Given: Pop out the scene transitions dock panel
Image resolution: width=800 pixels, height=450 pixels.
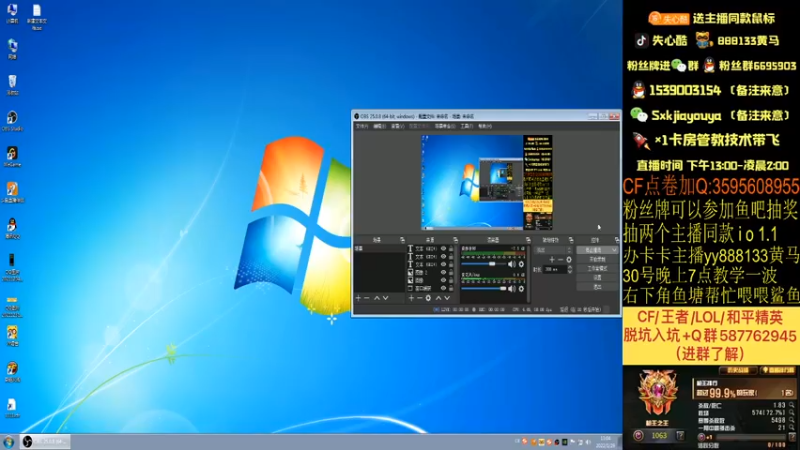Looking at the screenshot, I should (571, 240).
